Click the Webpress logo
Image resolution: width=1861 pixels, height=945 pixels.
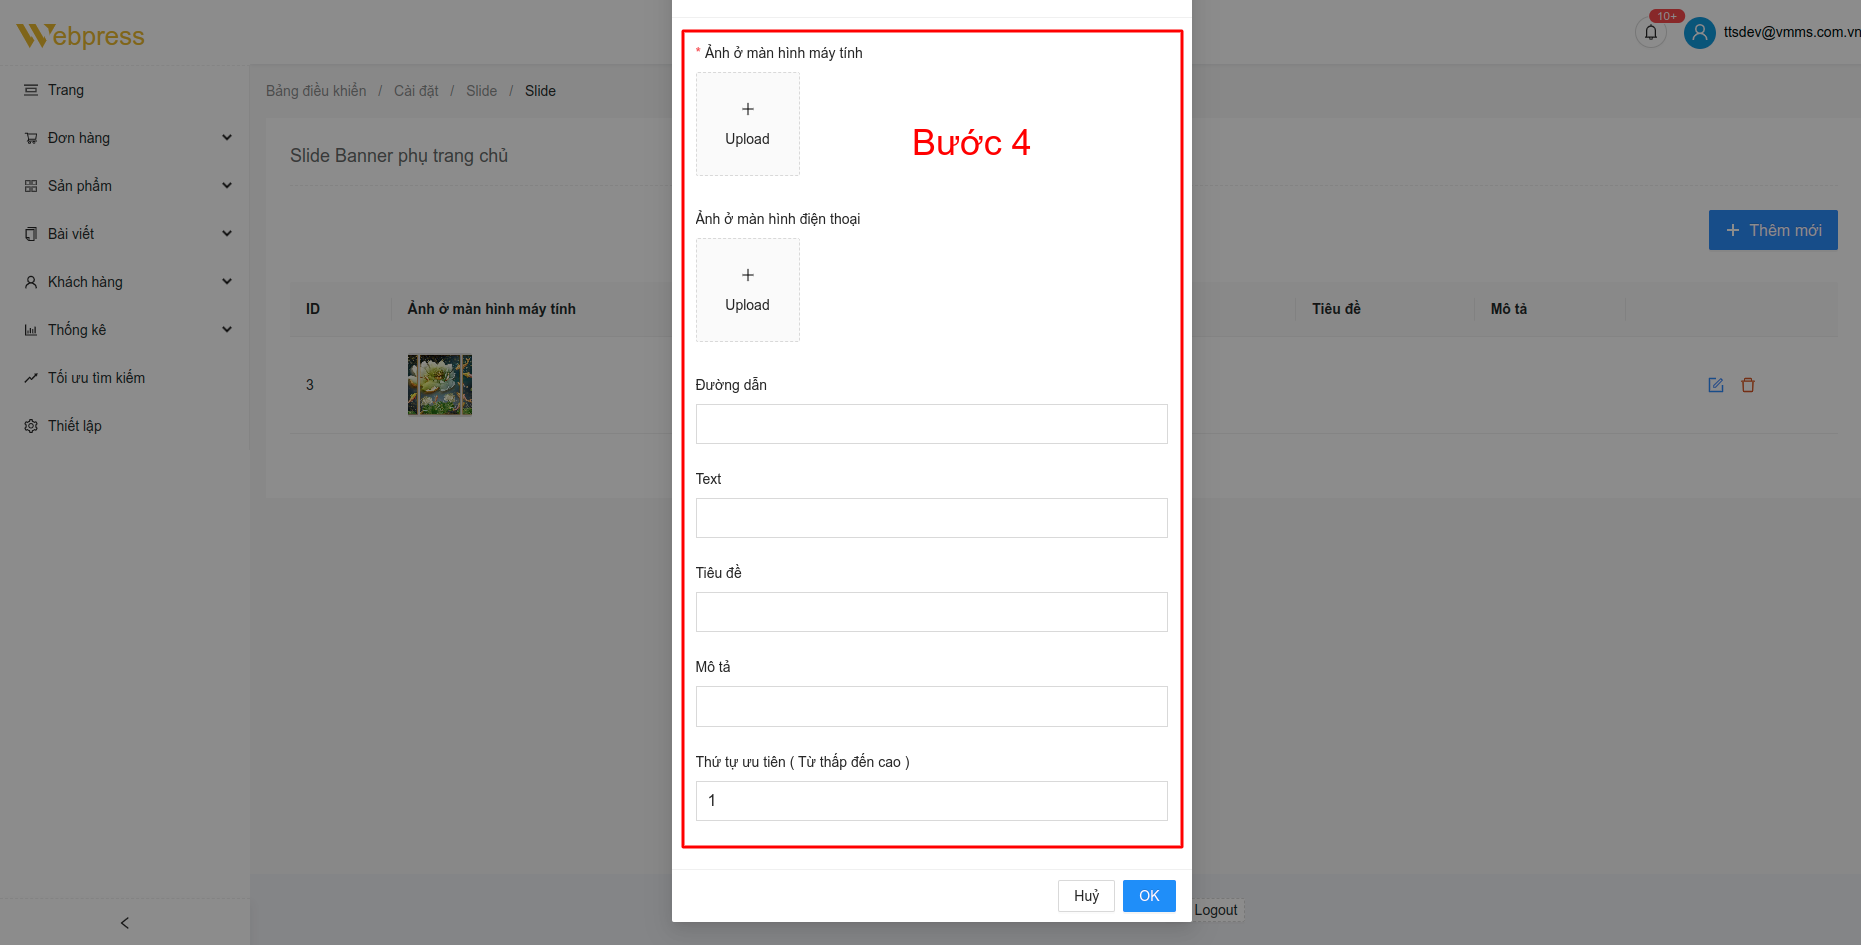[x=80, y=36]
